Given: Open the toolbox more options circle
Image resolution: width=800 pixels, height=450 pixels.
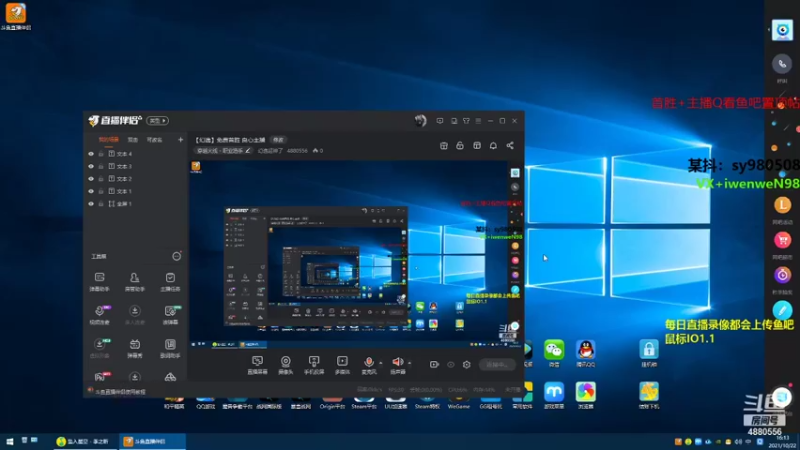Looking at the screenshot, I should [177, 256].
